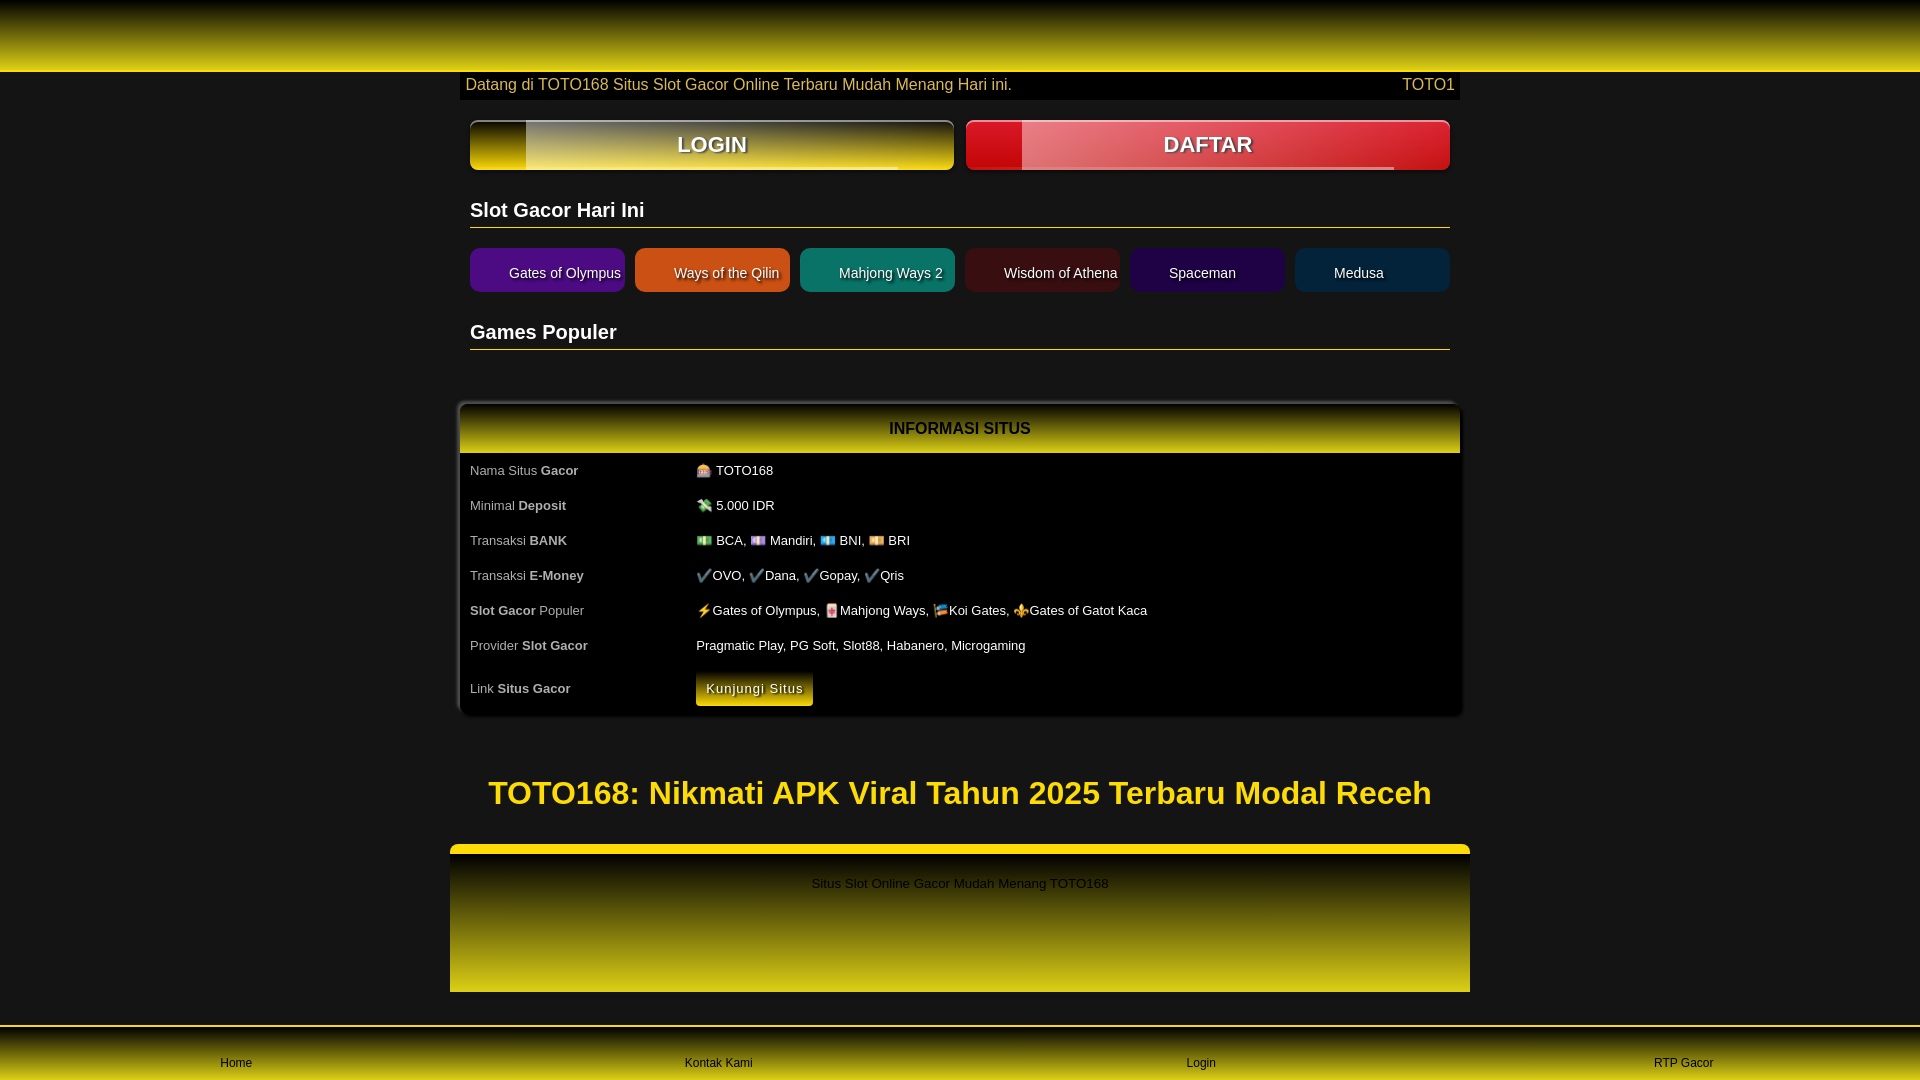Click Situs Slot Online Gacor caption
Screen dimensions: 1920x1080
pos(960,884)
